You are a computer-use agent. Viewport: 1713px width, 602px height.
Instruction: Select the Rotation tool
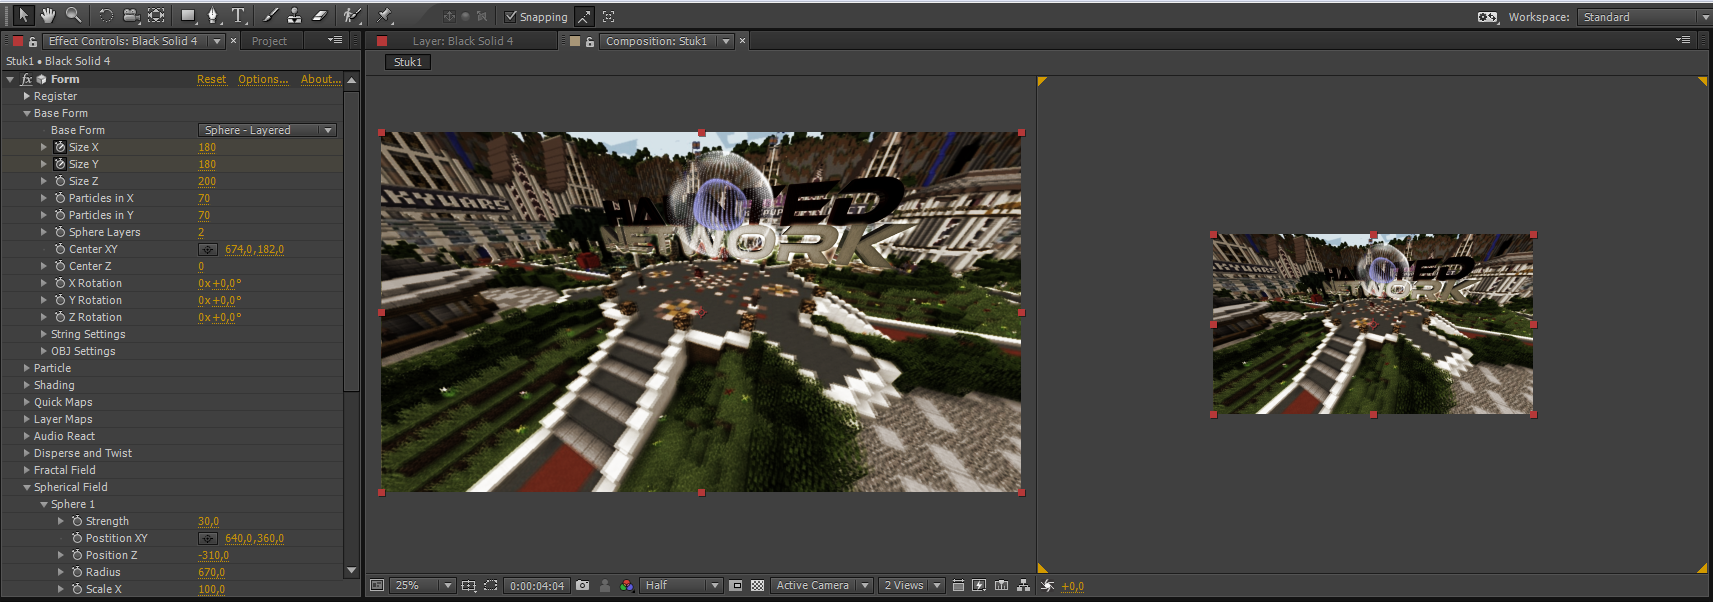point(106,15)
